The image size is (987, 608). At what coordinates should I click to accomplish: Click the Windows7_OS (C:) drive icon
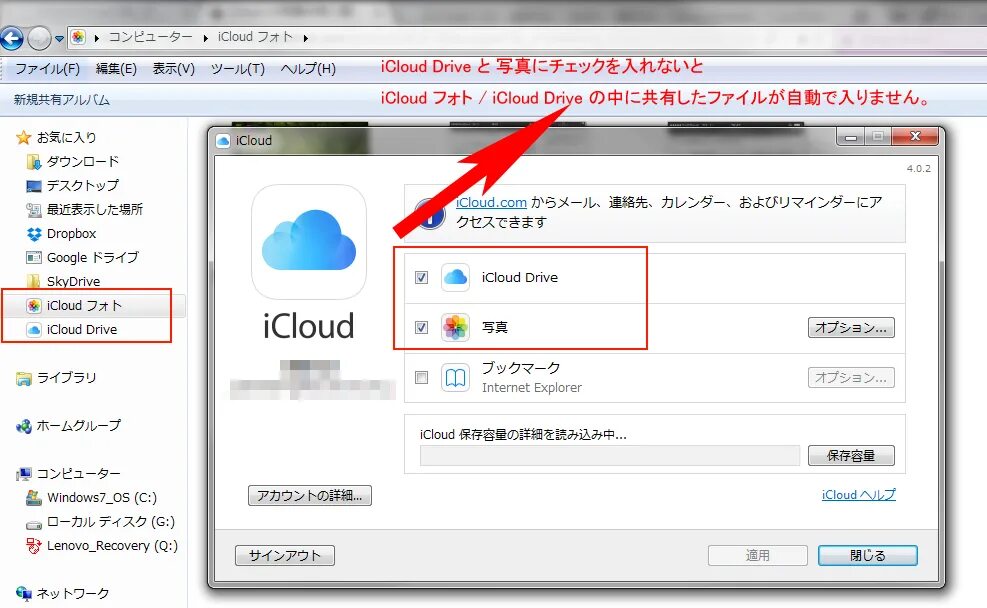point(33,498)
